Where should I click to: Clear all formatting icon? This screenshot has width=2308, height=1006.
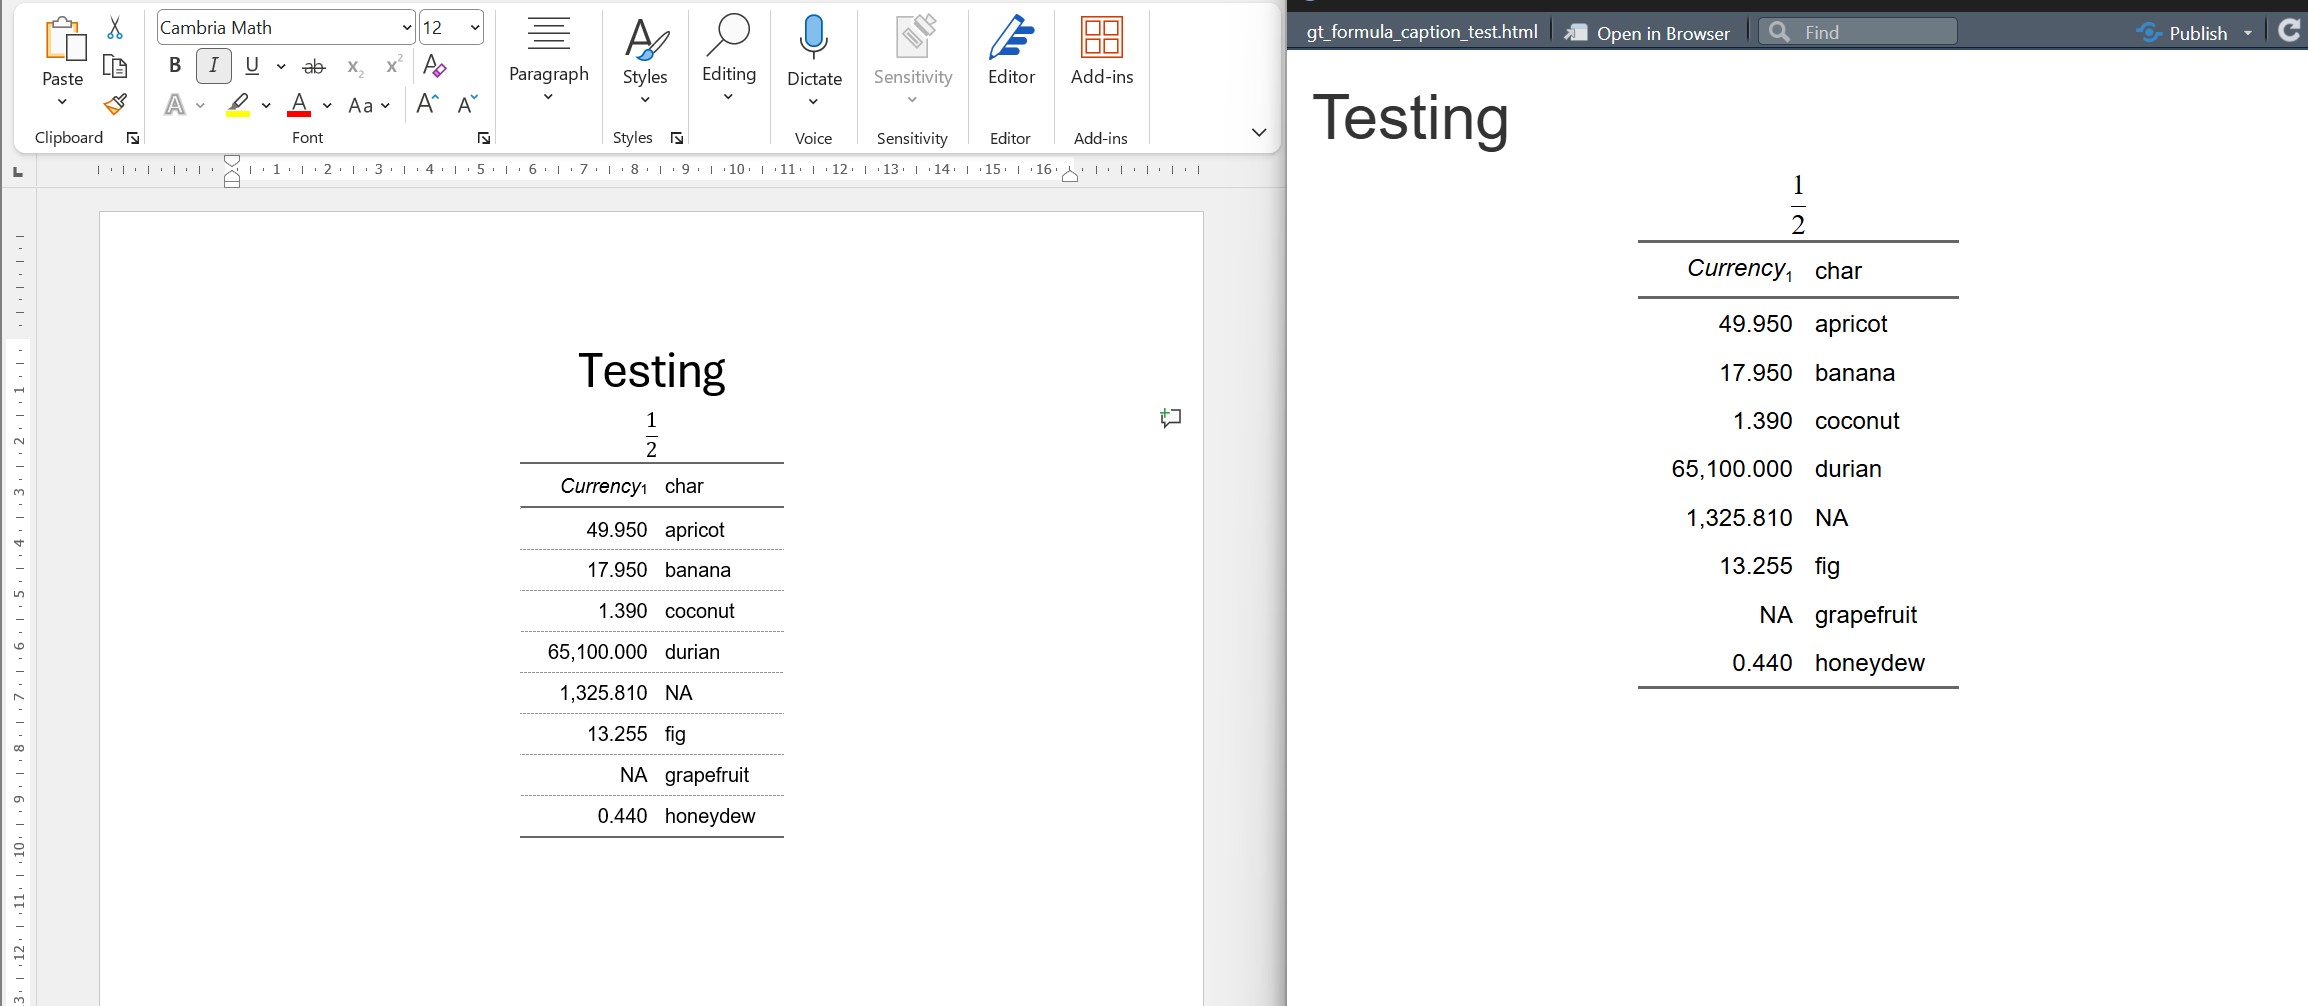tap(434, 66)
